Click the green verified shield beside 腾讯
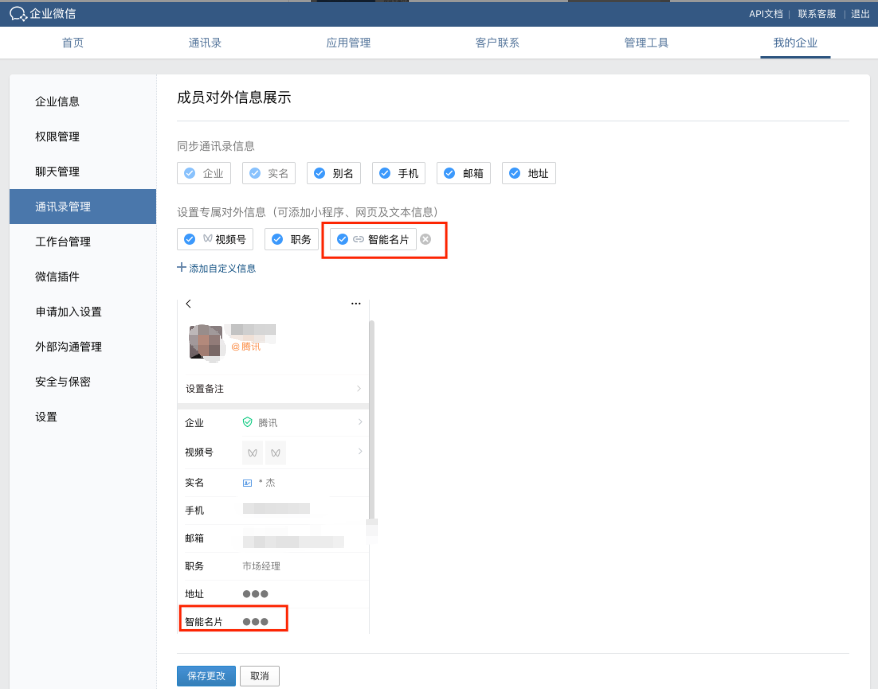The image size is (878, 689). [247, 422]
